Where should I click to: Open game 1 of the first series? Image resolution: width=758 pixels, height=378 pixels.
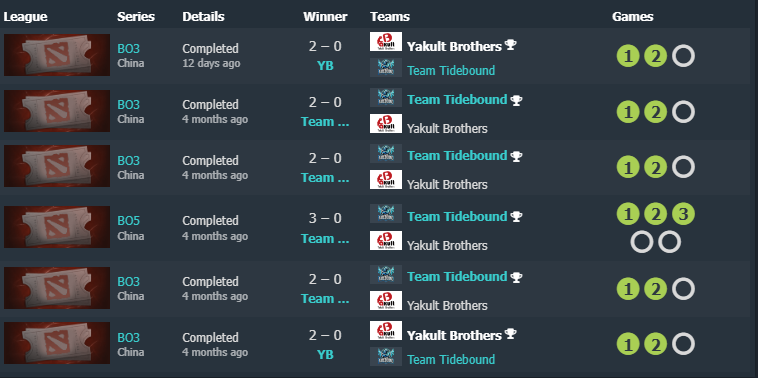click(x=628, y=56)
